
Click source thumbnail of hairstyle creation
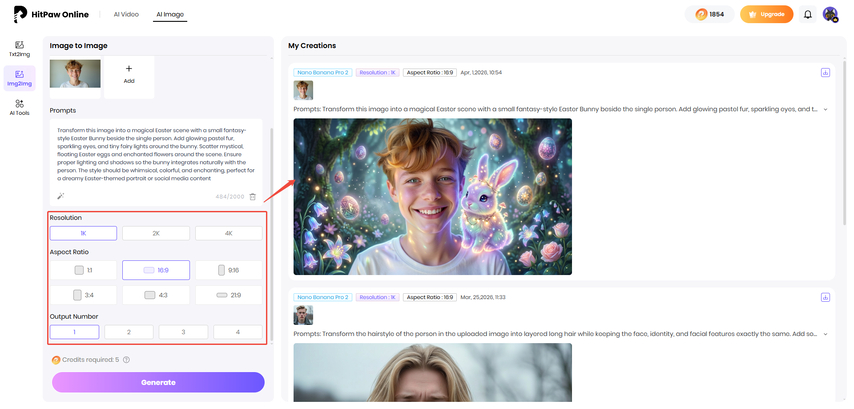click(x=303, y=315)
